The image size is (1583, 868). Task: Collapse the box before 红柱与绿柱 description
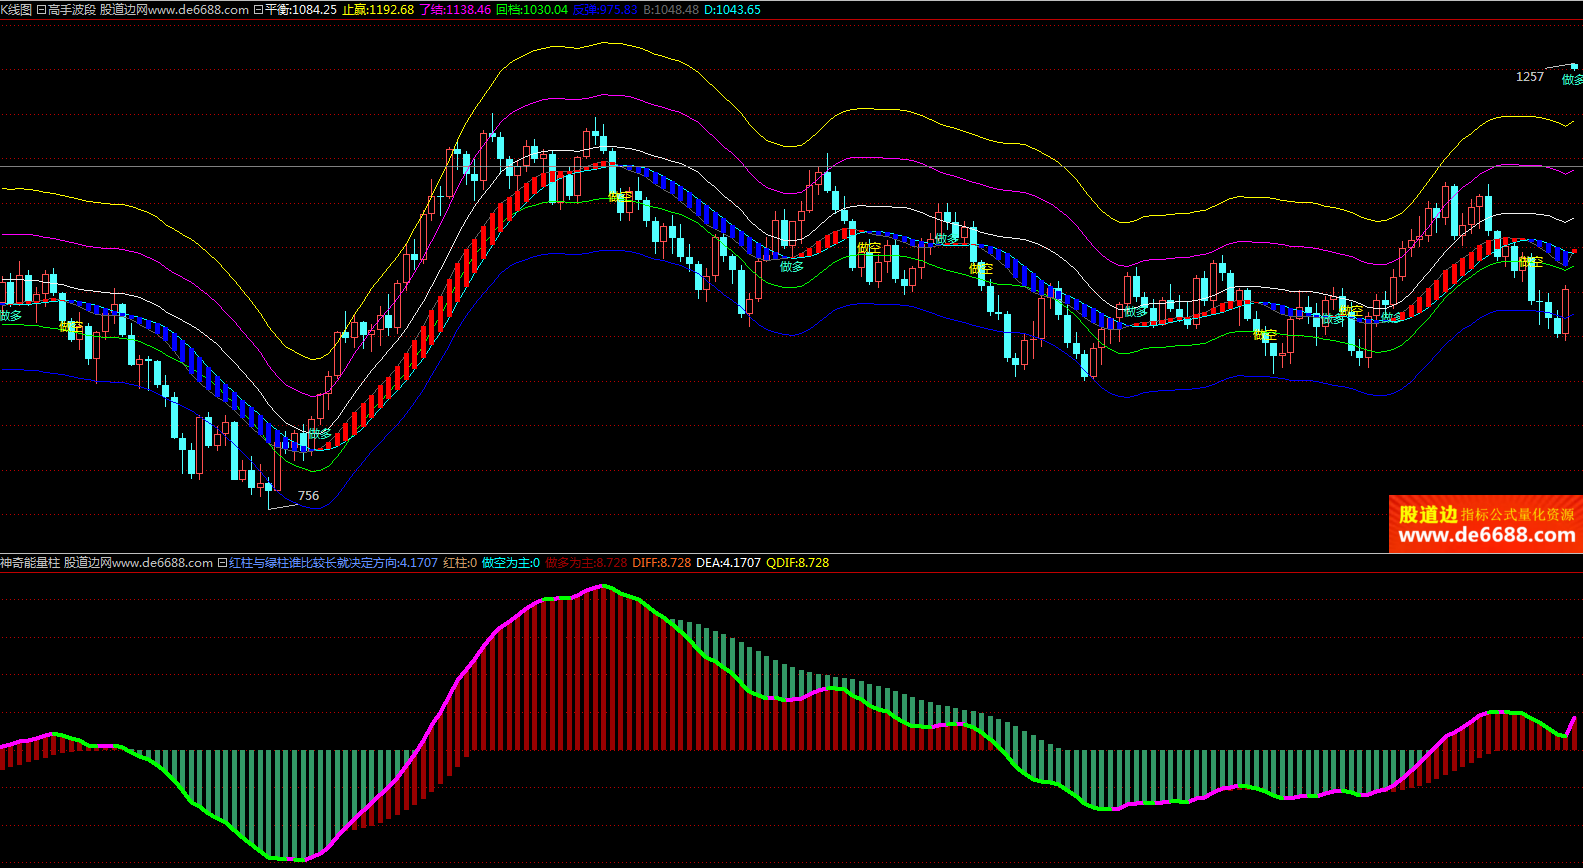click(222, 563)
